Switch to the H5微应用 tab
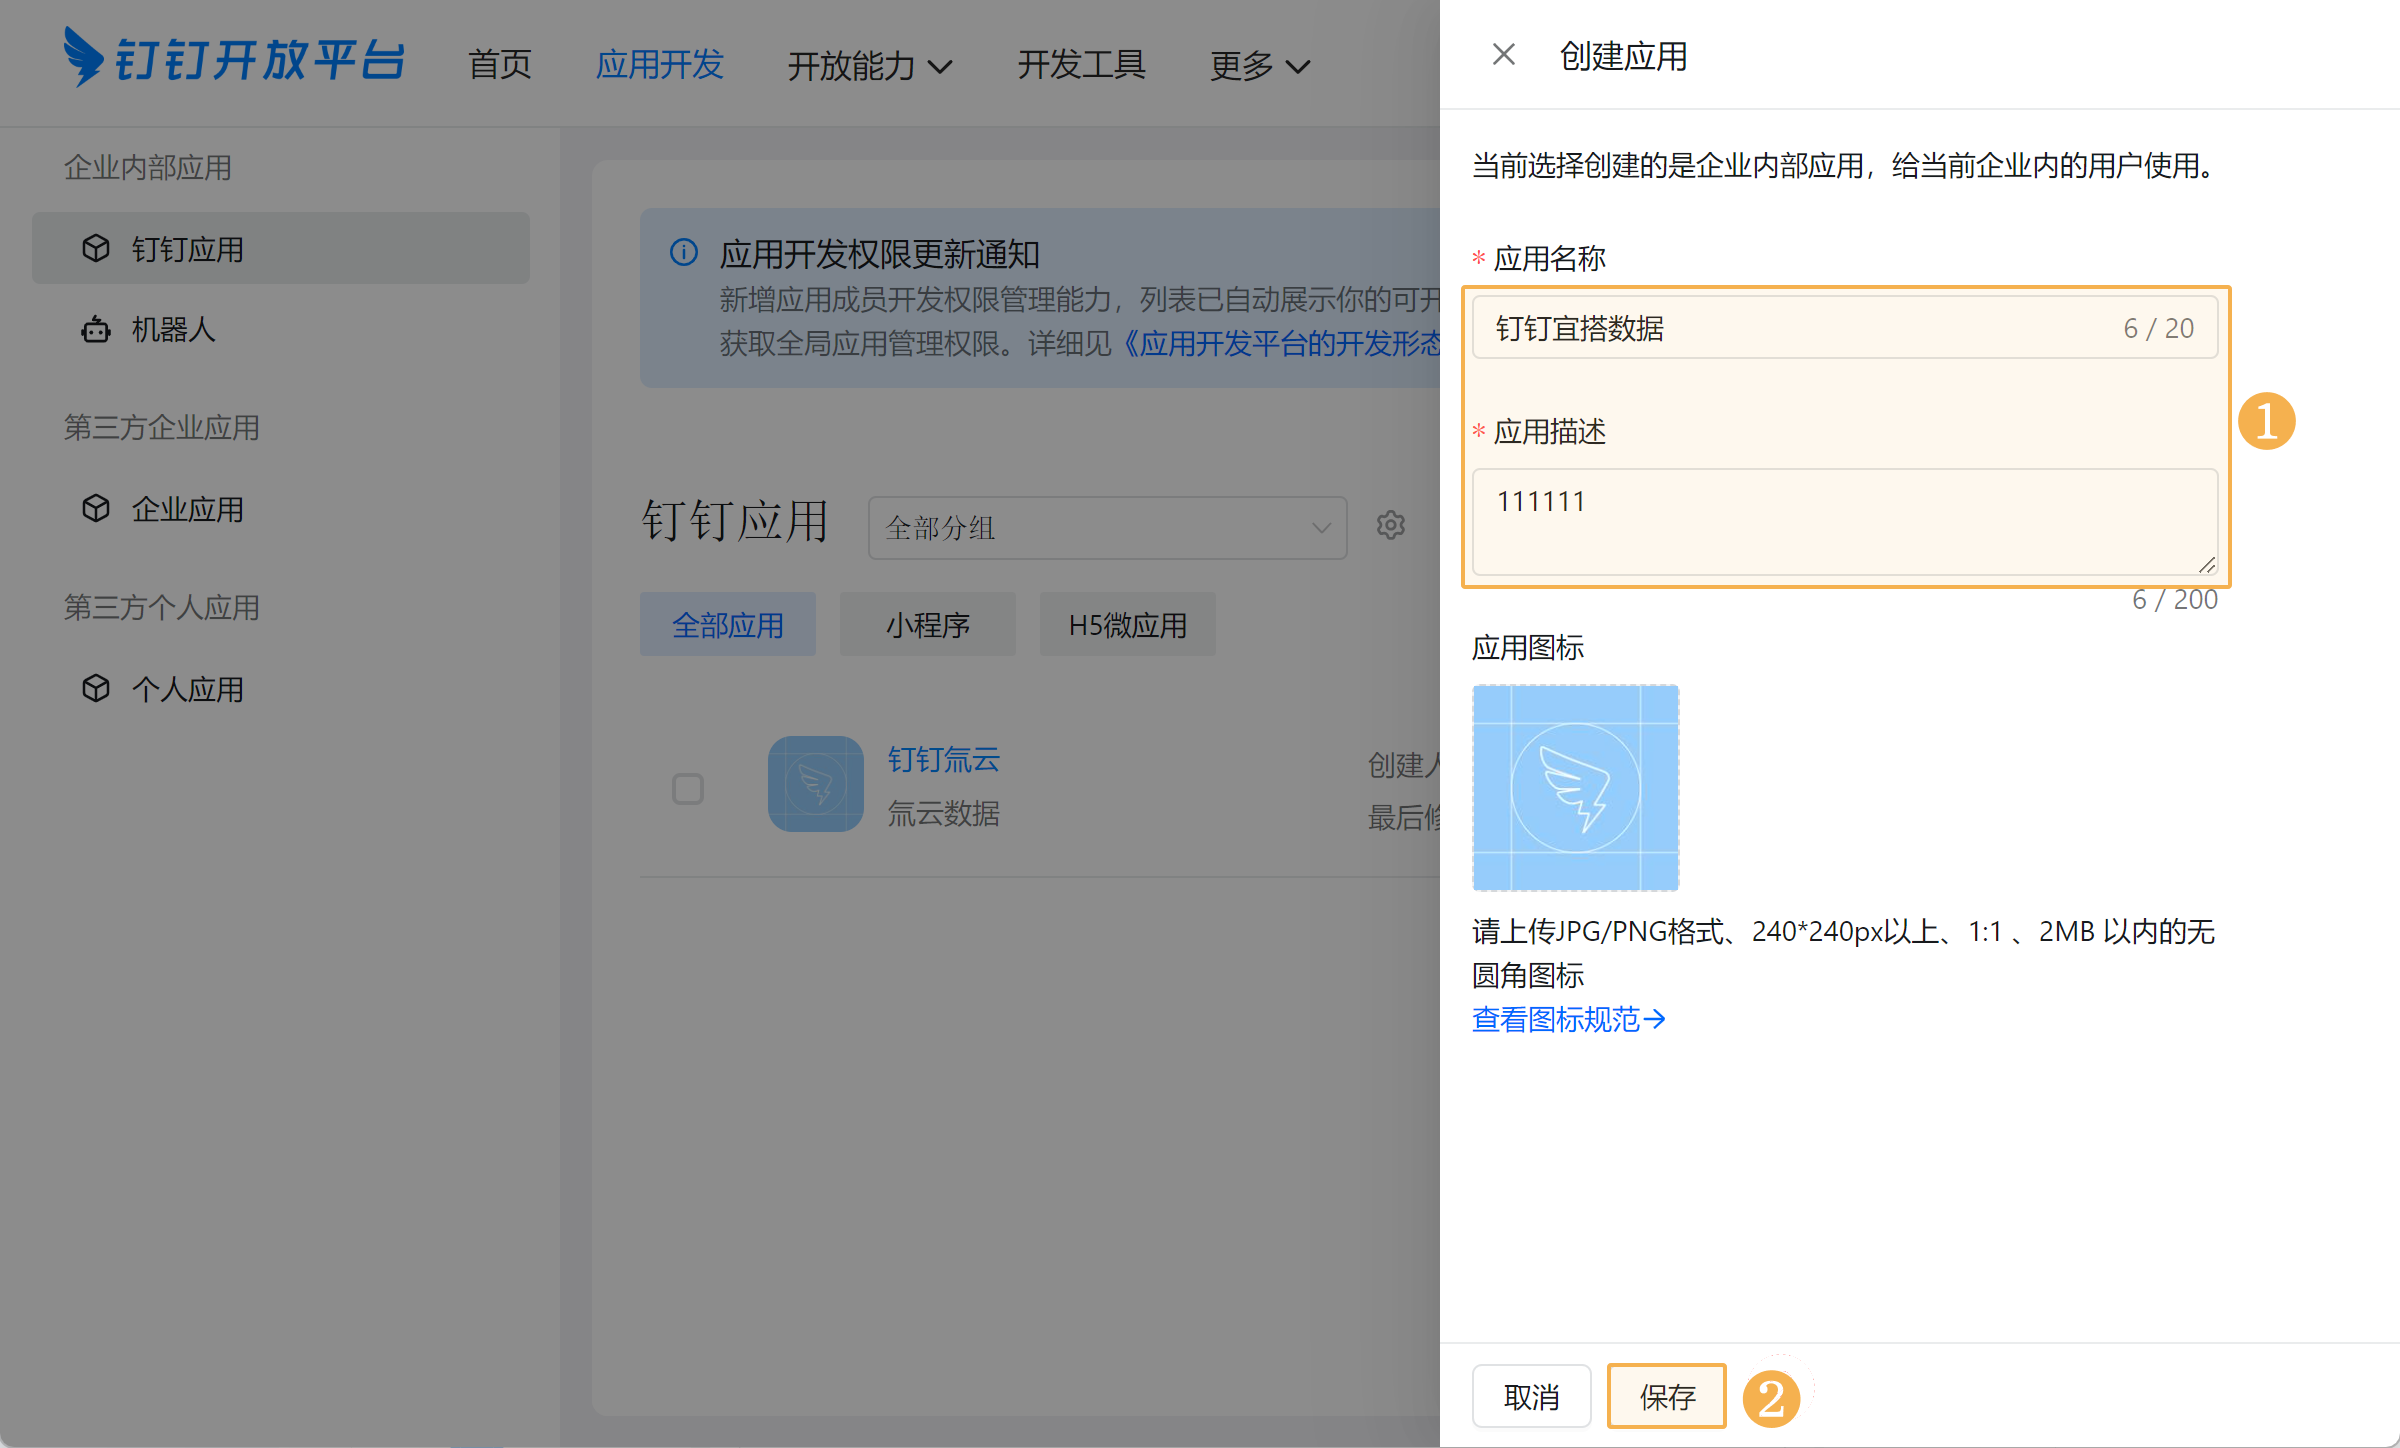Viewport: 2400px width, 1448px height. tap(1127, 625)
